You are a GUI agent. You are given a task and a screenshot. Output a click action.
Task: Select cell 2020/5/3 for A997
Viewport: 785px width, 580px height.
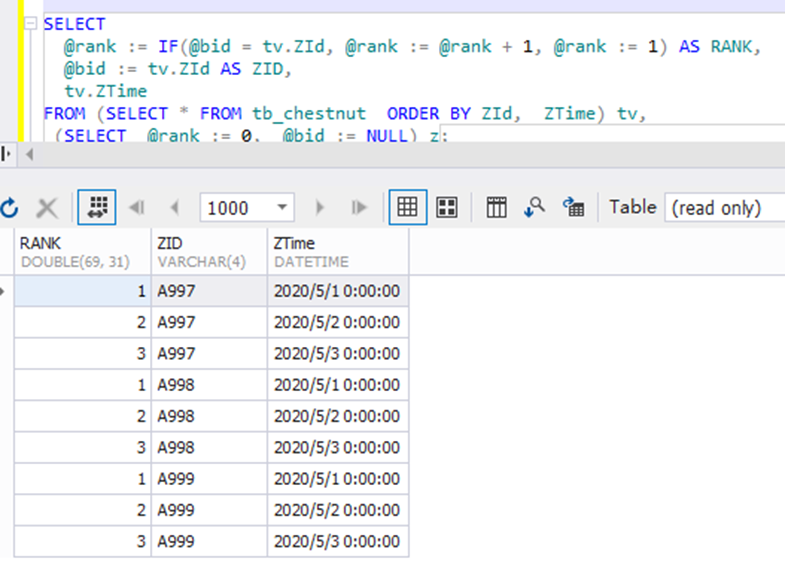(338, 354)
